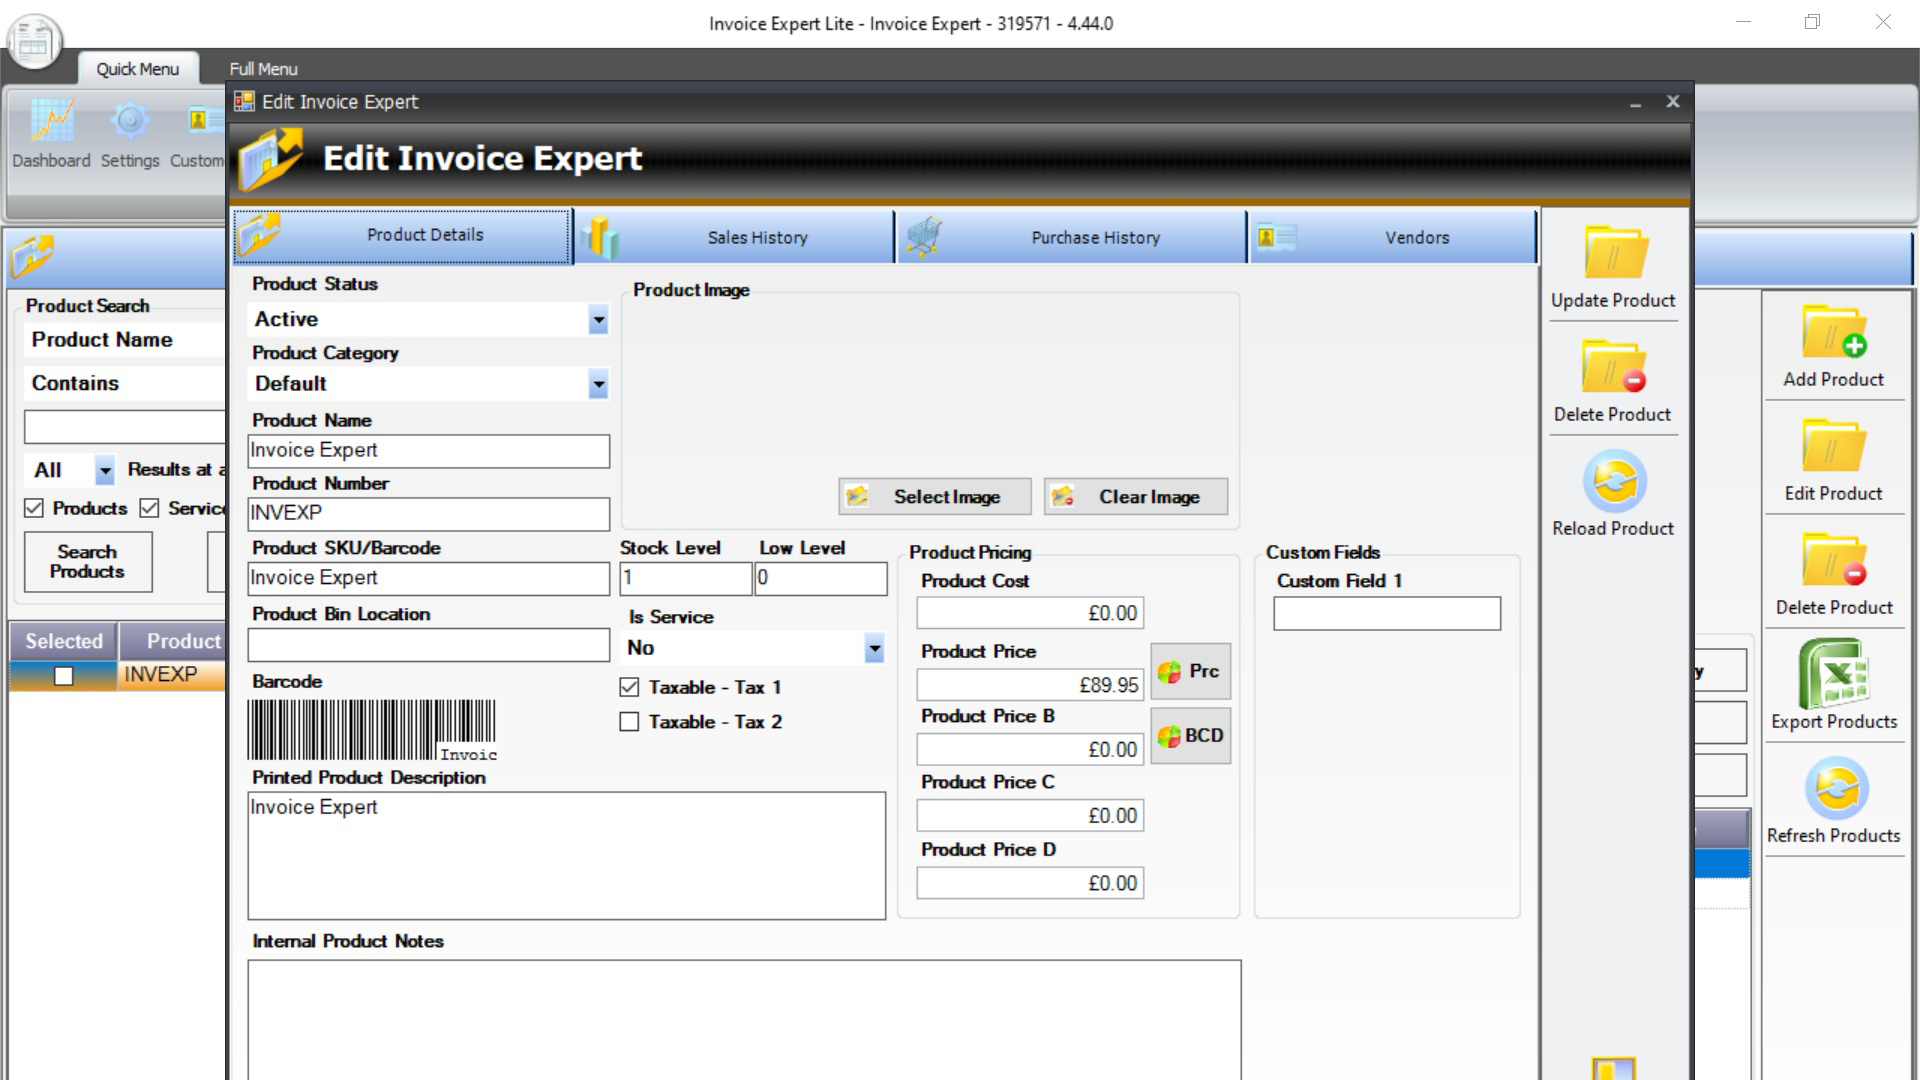
Task: Click the application orb menu button
Action: coord(34,42)
